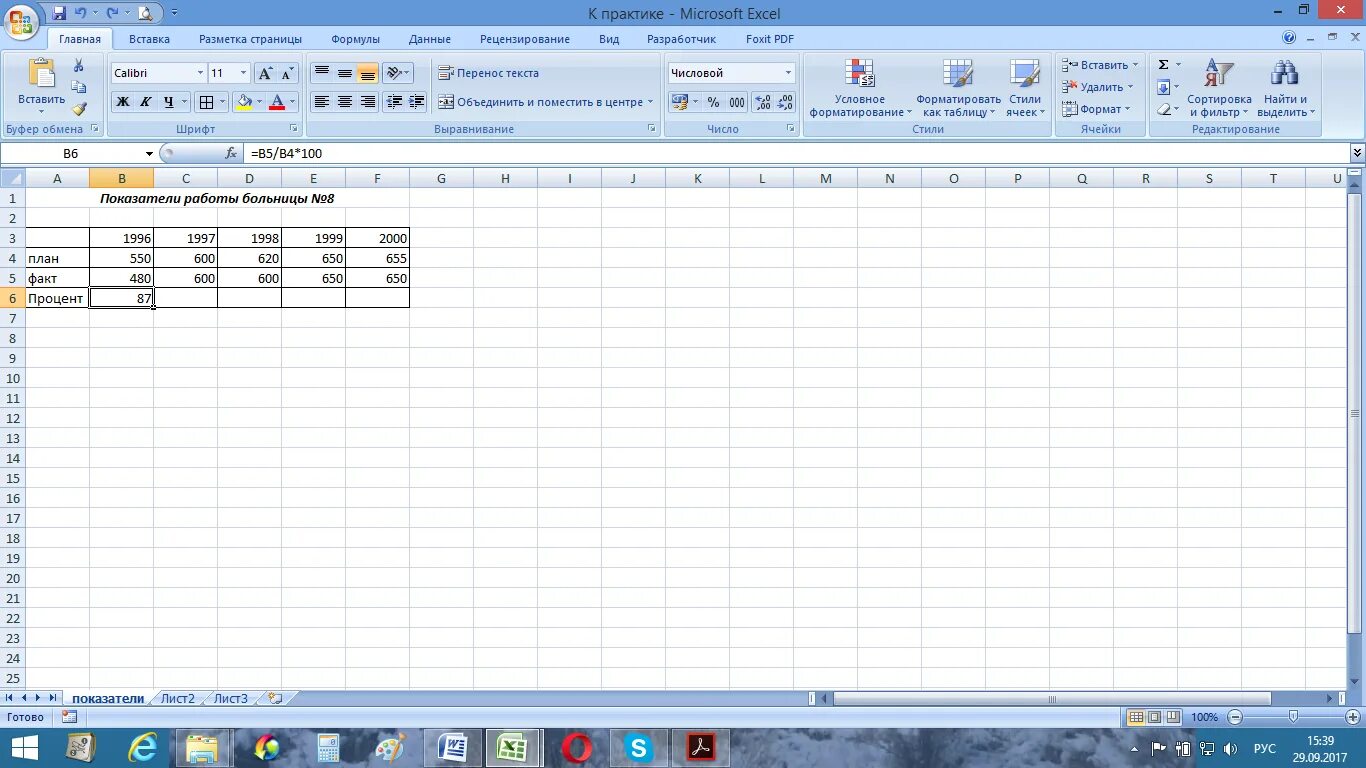Click the large Вставить paste icon
The width and height of the screenshot is (1366, 768).
[41, 74]
